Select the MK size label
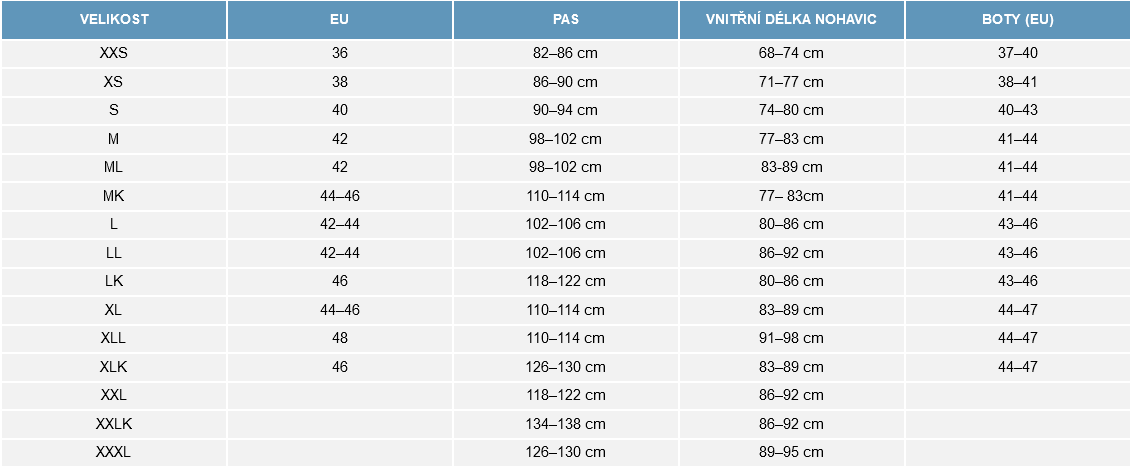The height and width of the screenshot is (468, 1136). [x=113, y=196]
